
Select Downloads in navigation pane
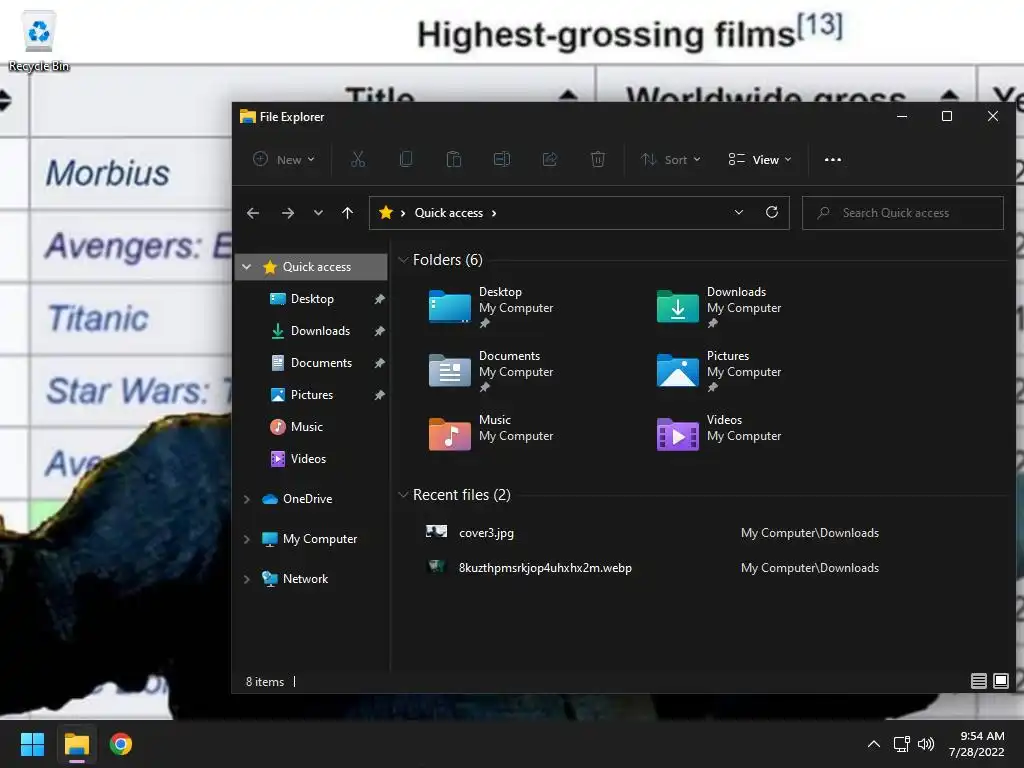tap(320, 330)
